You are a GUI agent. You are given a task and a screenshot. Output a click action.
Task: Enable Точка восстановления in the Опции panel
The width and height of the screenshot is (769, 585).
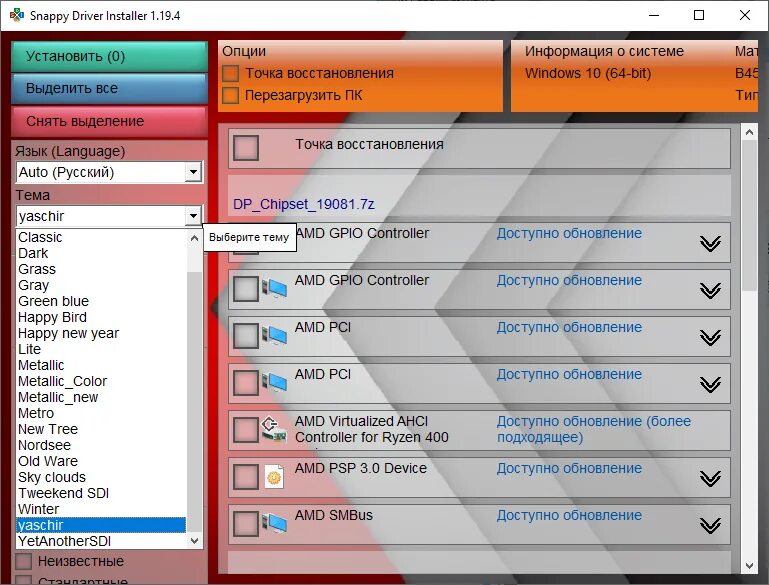(x=231, y=74)
